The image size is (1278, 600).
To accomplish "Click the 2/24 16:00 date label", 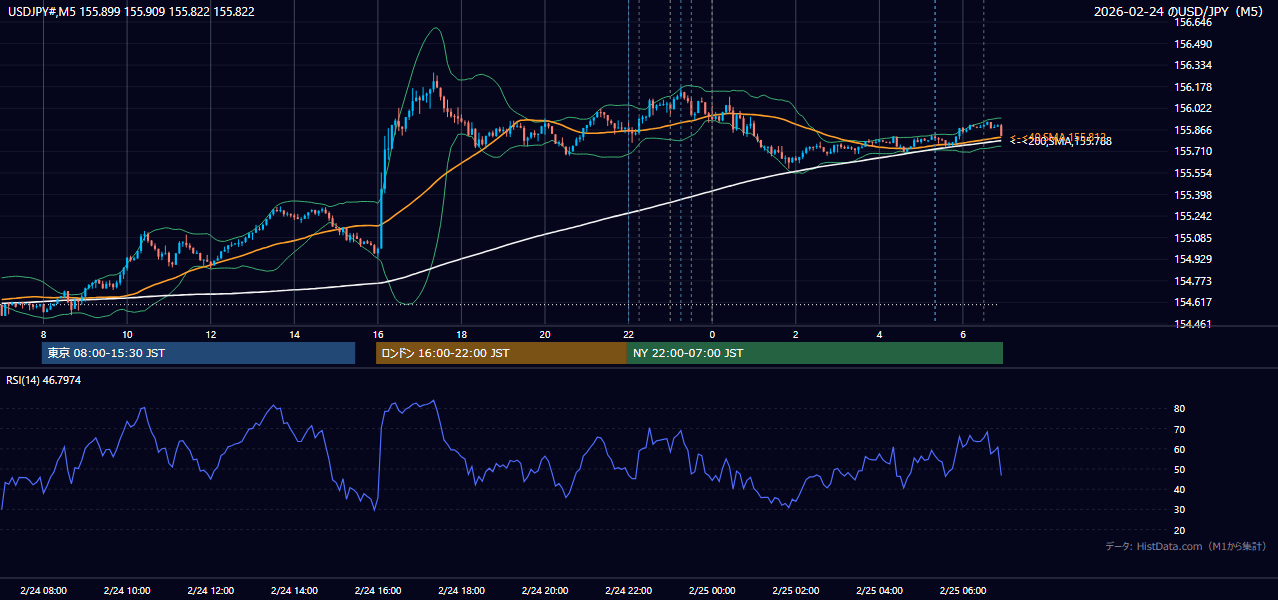I will pos(378,591).
